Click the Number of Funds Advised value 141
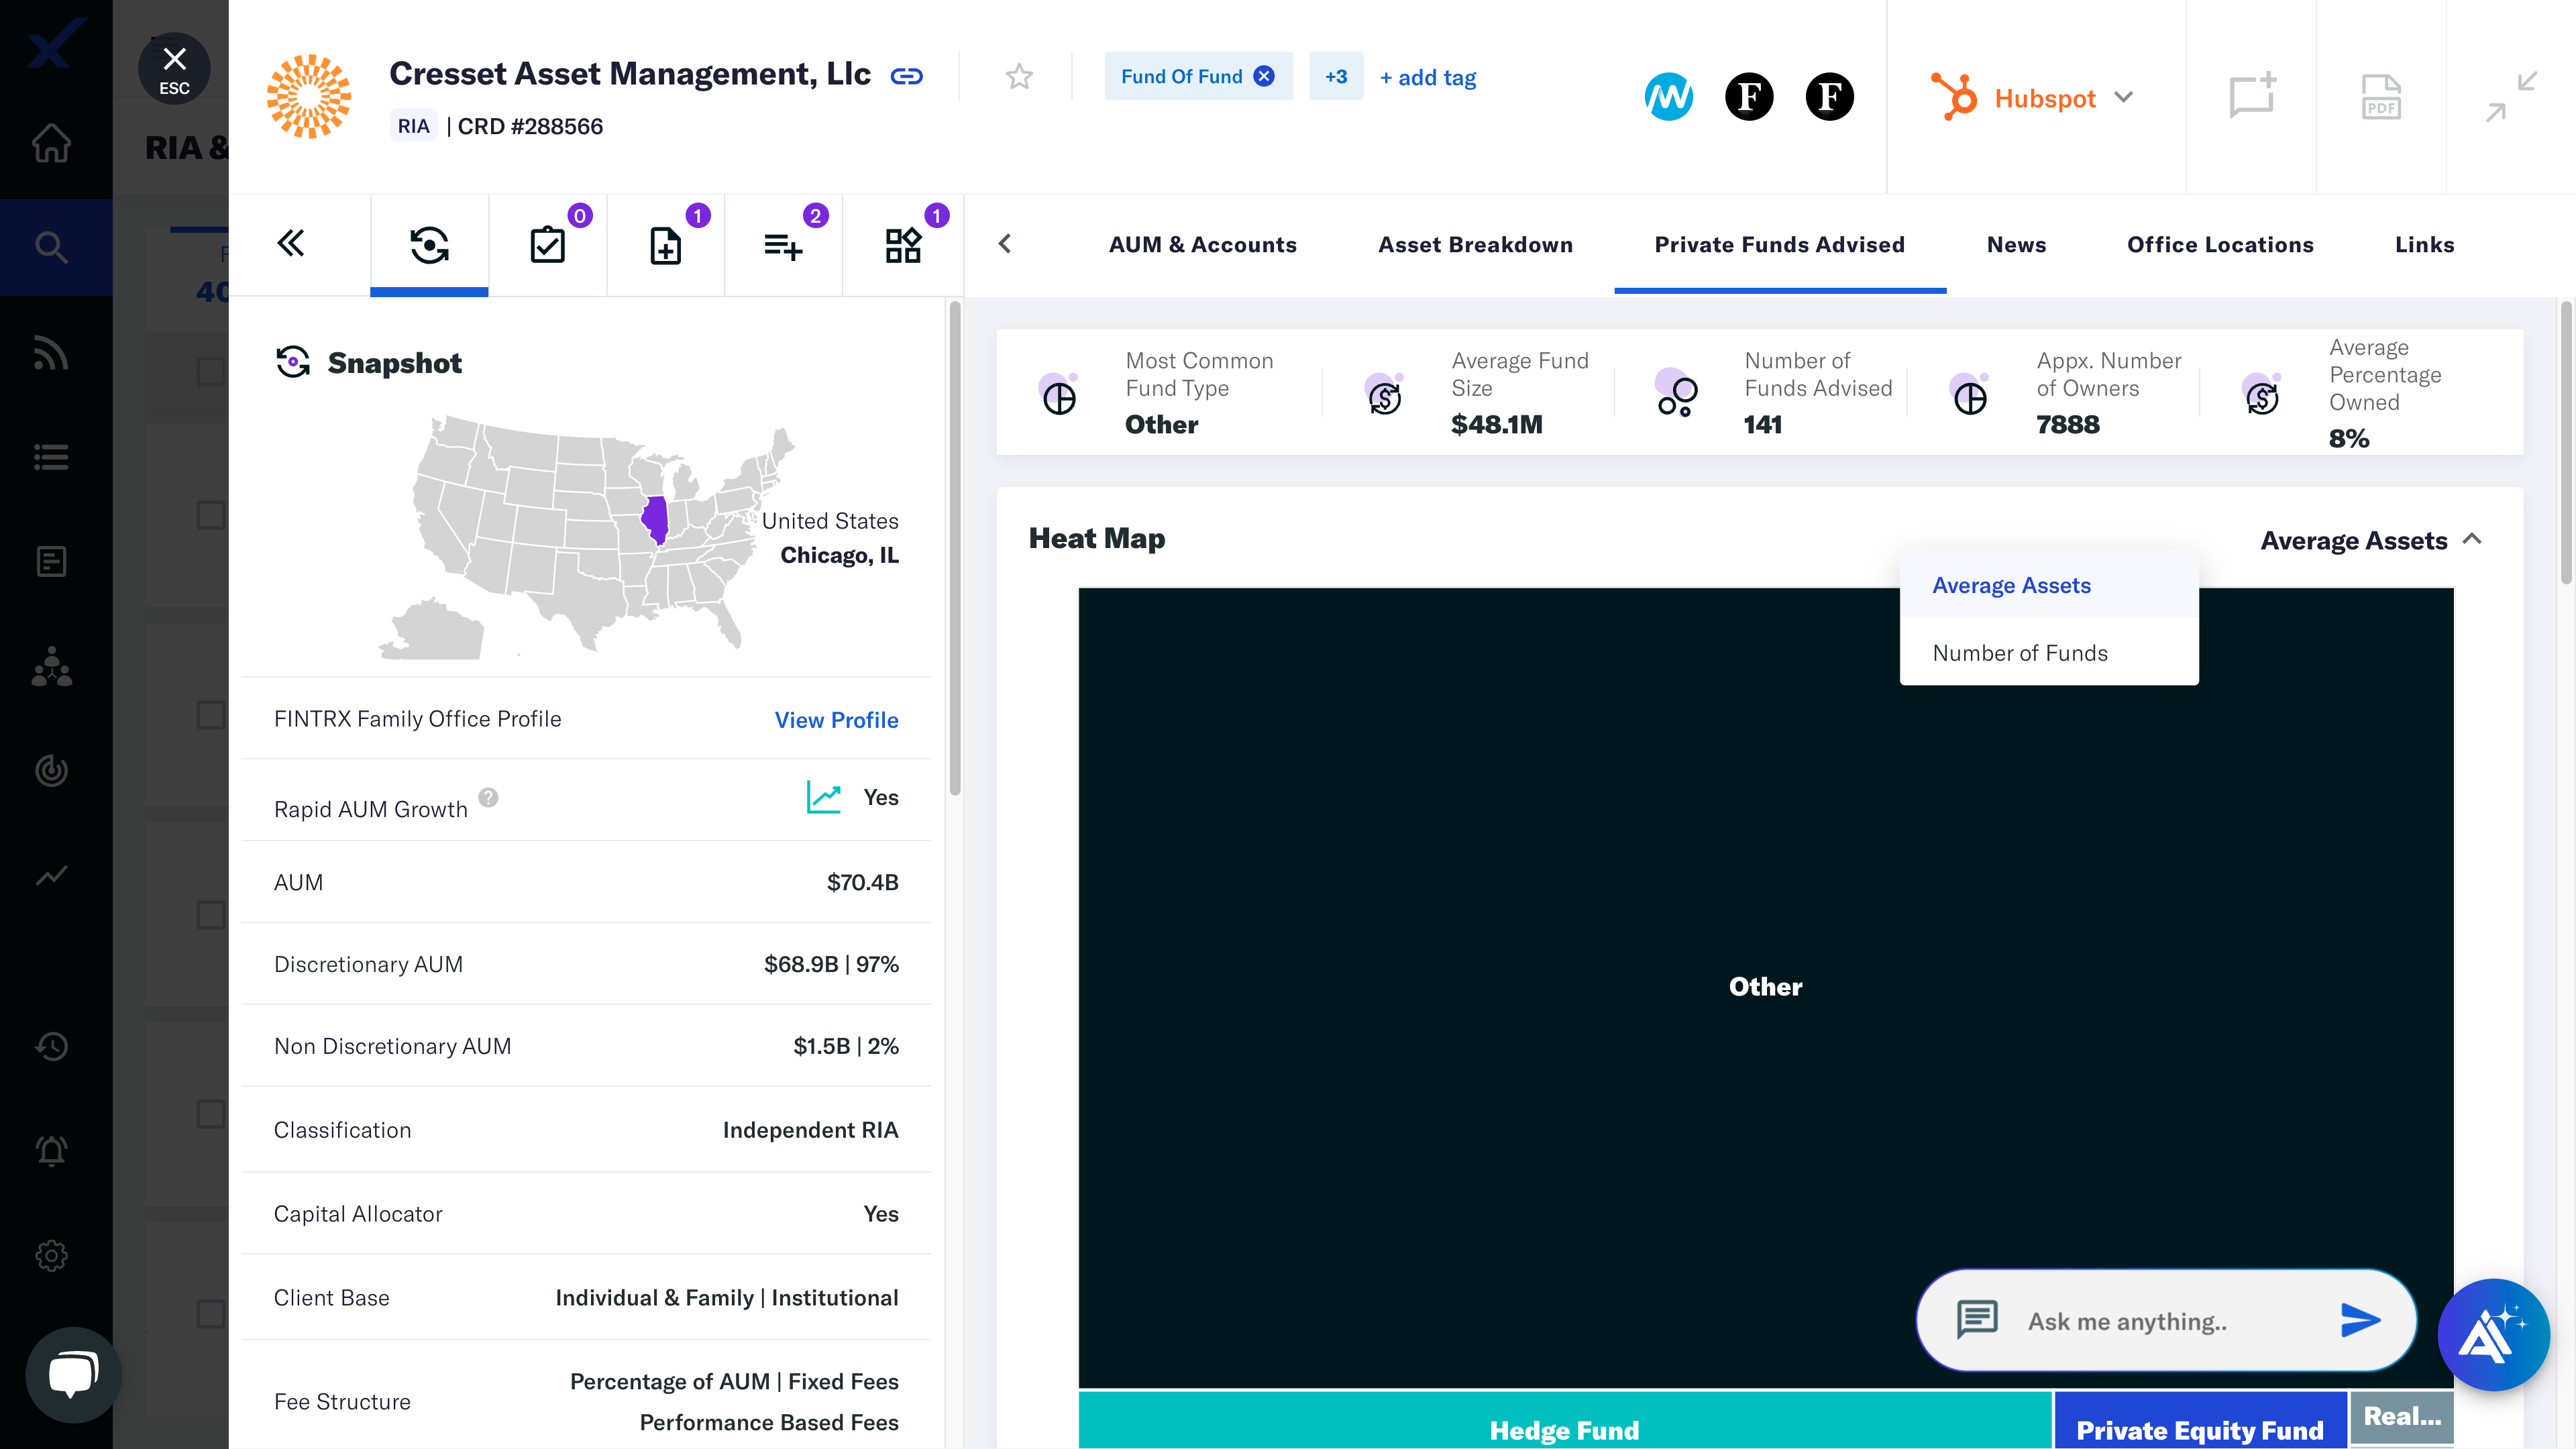This screenshot has width=2576, height=1449. tap(1762, 424)
